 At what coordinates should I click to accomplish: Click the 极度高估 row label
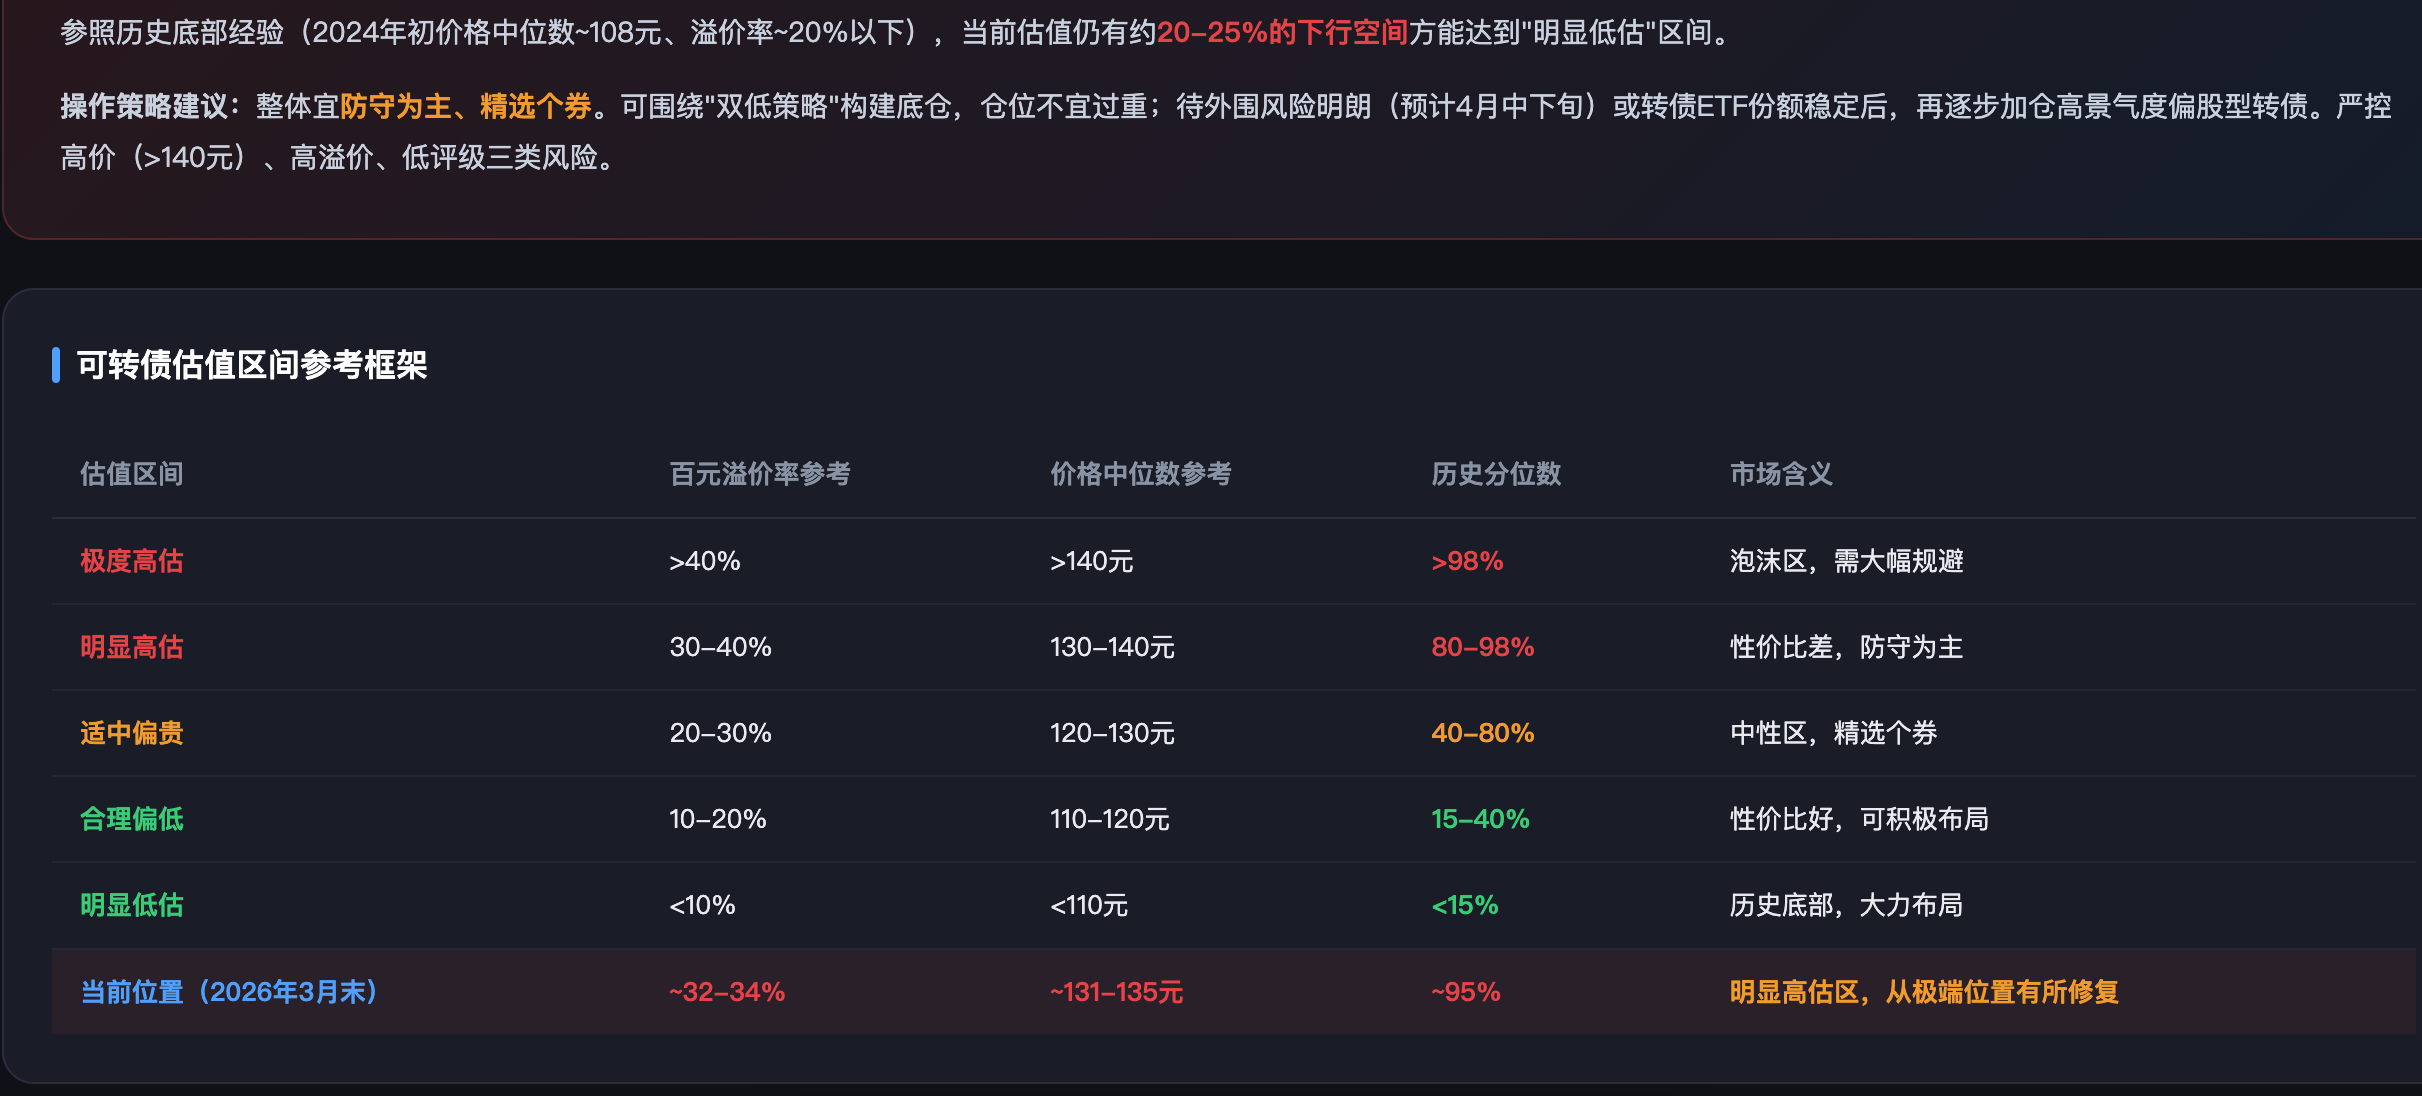click(131, 561)
